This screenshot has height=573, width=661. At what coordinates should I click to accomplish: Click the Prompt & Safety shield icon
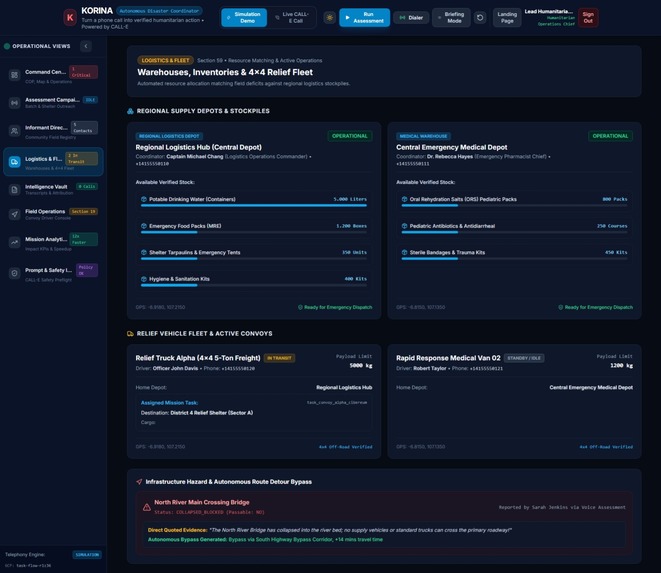[14, 273]
